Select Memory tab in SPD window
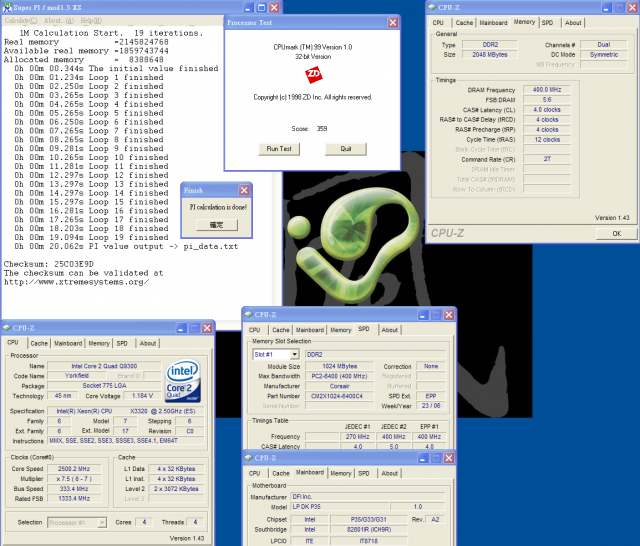 (x=341, y=330)
